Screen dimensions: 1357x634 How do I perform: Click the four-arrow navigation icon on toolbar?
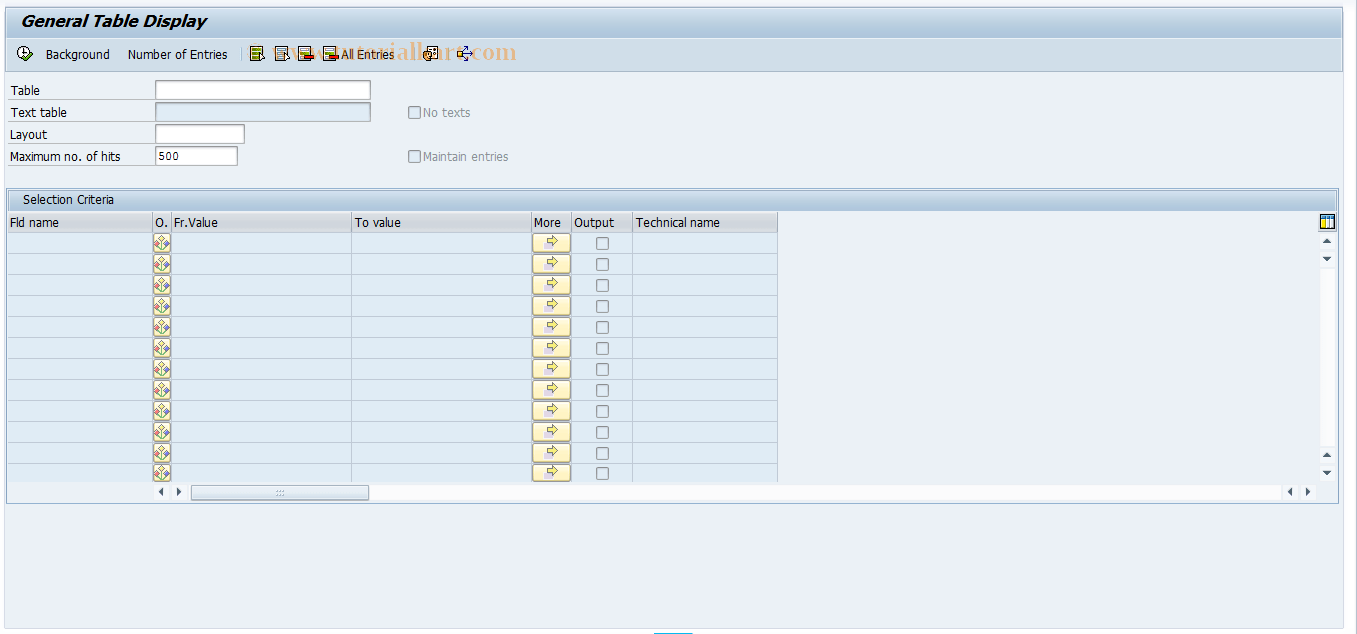click(465, 54)
